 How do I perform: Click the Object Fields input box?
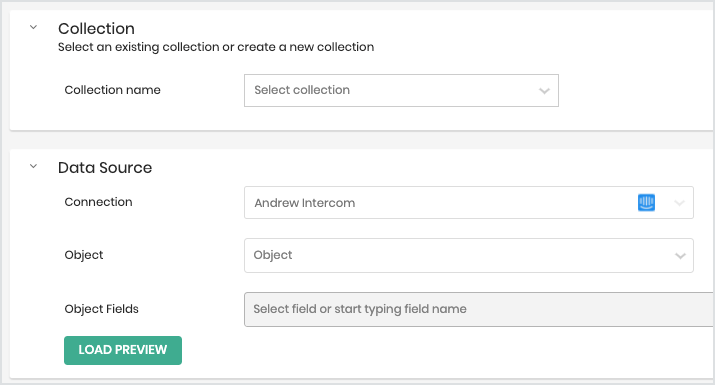pos(479,309)
